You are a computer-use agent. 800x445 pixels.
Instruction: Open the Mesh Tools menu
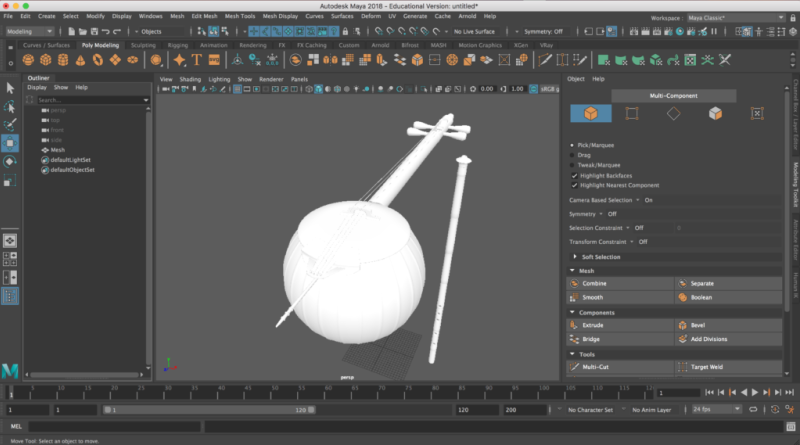click(x=239, y=16)
